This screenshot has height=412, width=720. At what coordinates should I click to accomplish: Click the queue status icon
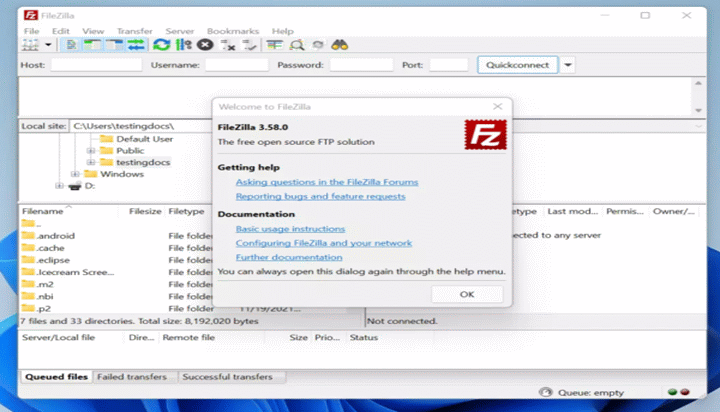pos(546,392)
